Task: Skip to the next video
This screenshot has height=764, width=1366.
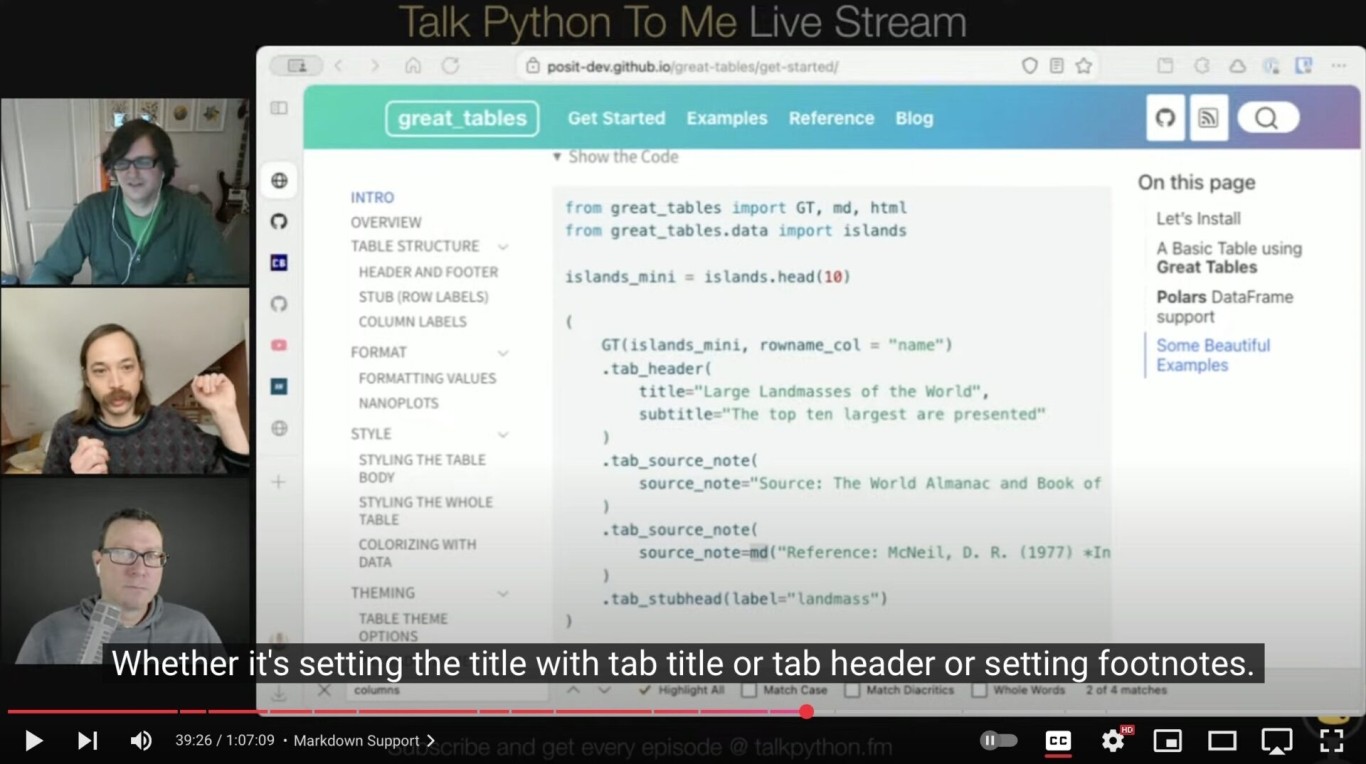Action: (x=87, y=741)
